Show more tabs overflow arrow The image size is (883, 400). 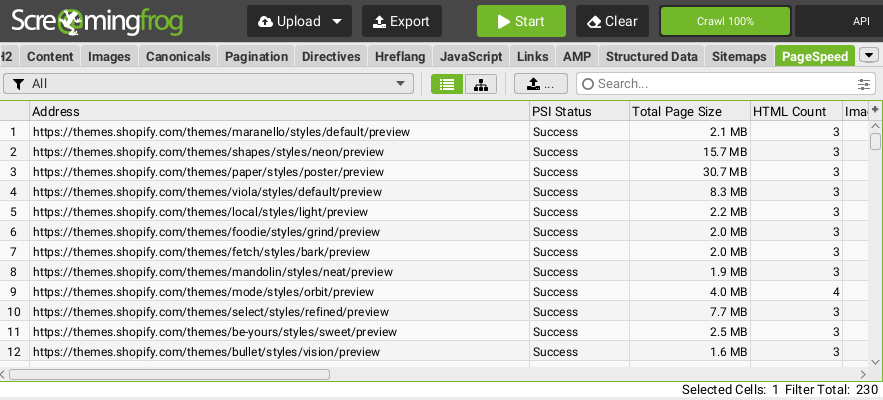tap(868, 56)
